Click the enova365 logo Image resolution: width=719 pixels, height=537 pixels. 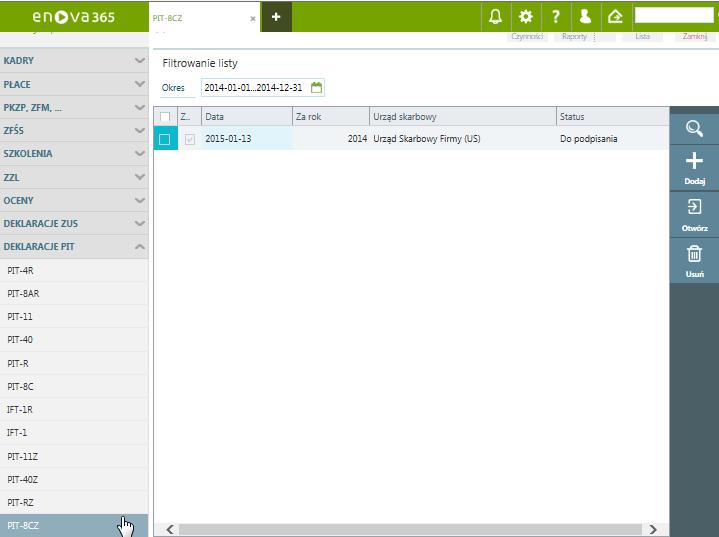[x=73, y=17]
